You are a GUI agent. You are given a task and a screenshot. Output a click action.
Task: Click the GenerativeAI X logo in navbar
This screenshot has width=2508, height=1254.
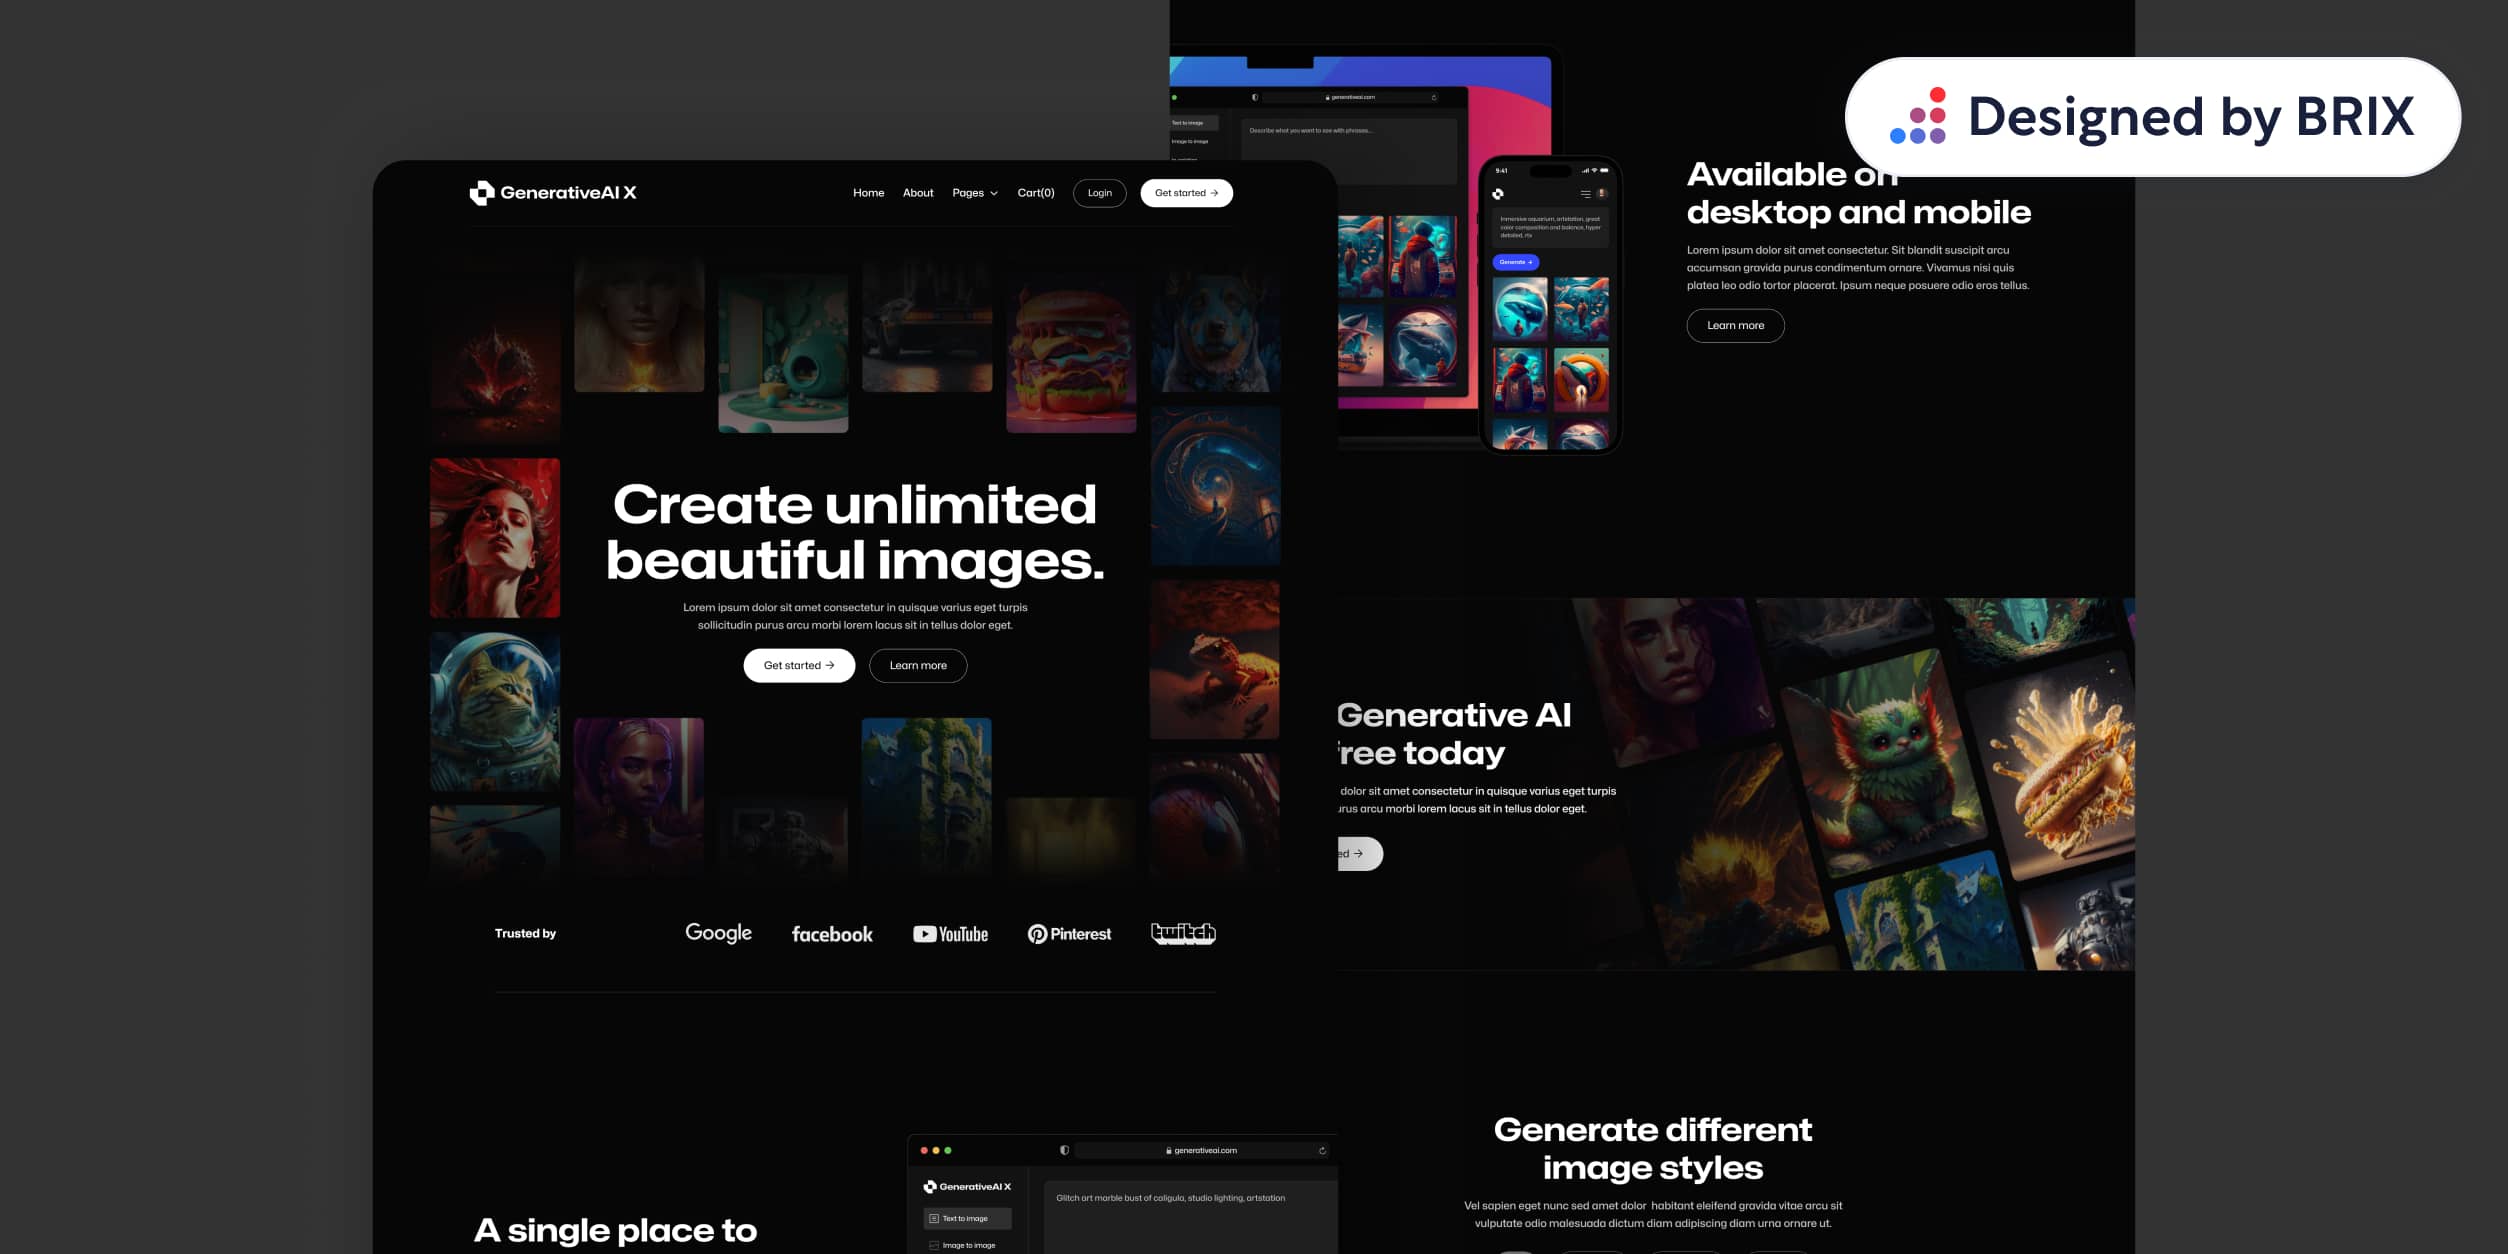point(553,193)
